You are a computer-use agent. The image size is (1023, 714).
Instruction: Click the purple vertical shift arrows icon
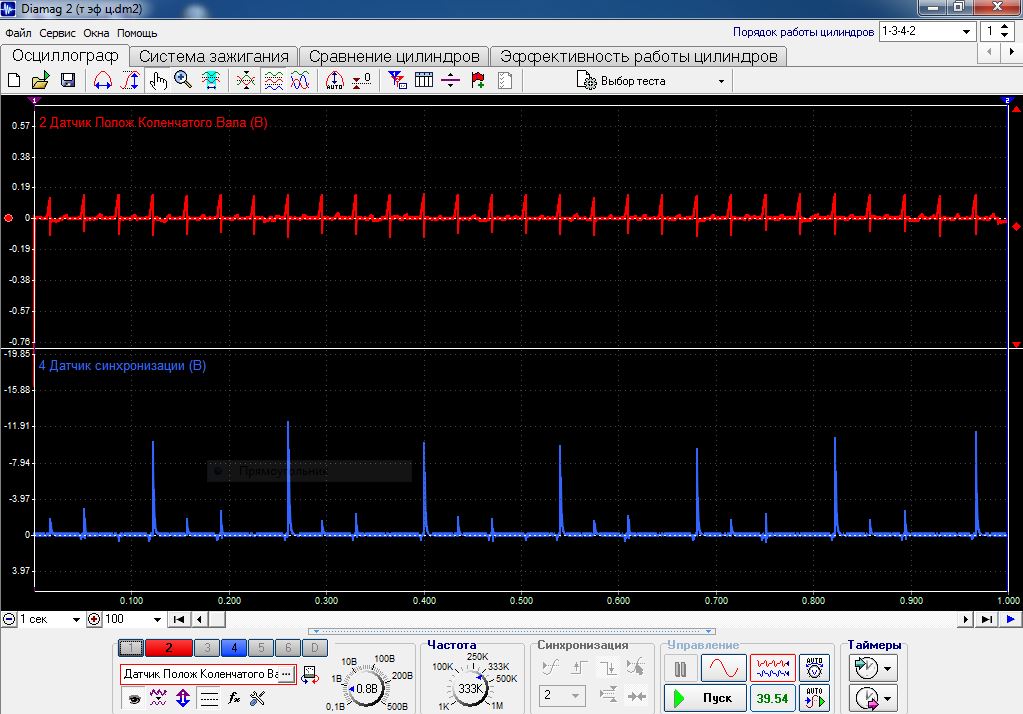coord(183,698)
